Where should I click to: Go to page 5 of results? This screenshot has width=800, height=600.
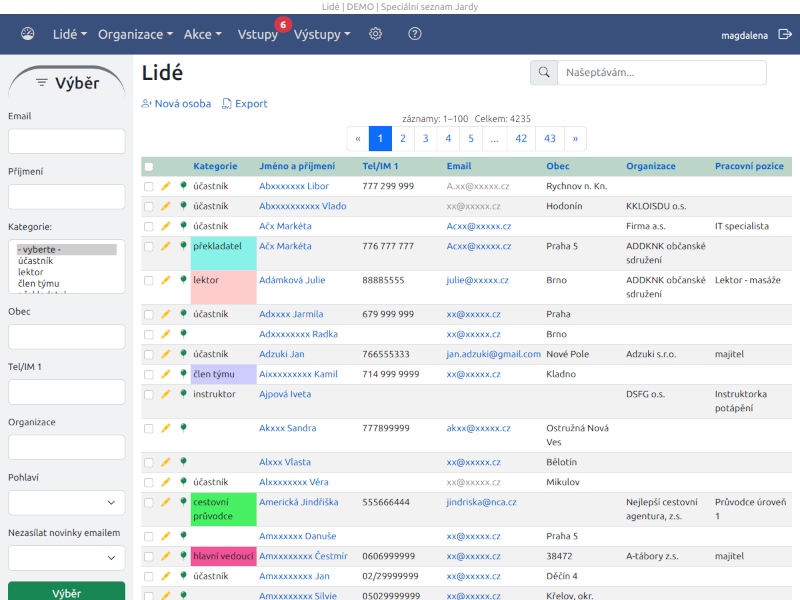point(471,138)
